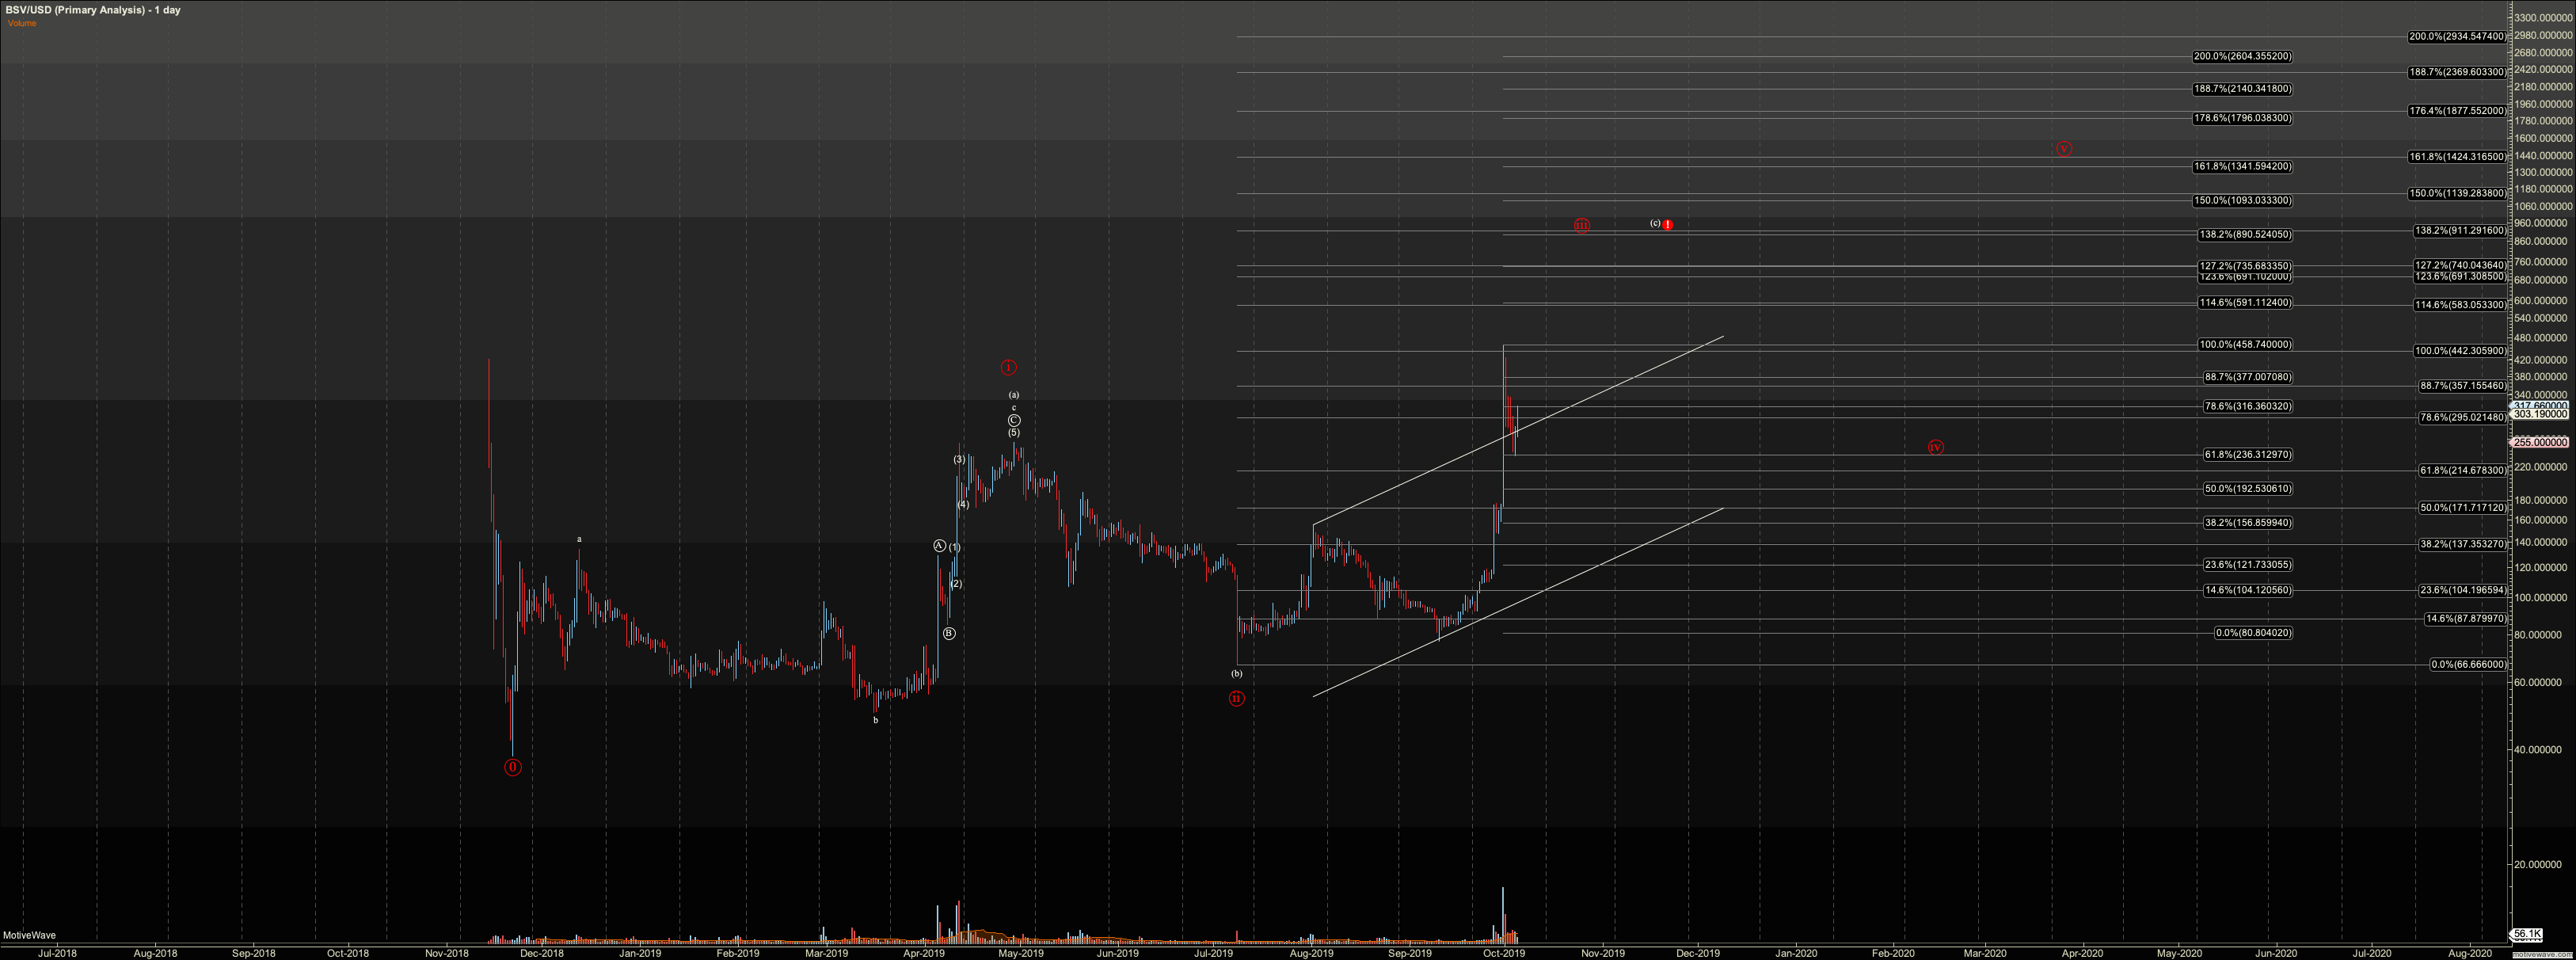Click the red exclamation alert marker
2576x960 pixels.
(1667, 225)
